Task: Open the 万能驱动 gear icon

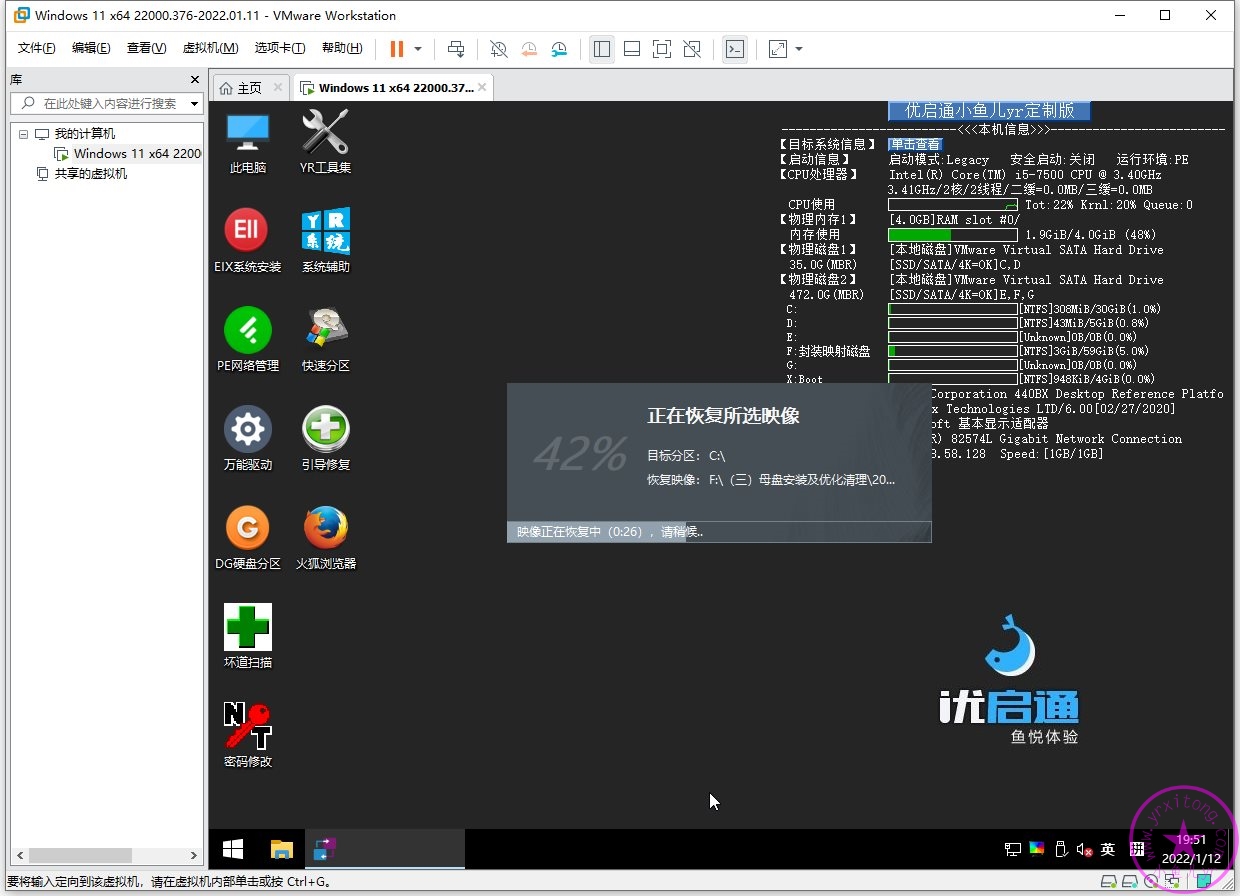Action: 247,438
